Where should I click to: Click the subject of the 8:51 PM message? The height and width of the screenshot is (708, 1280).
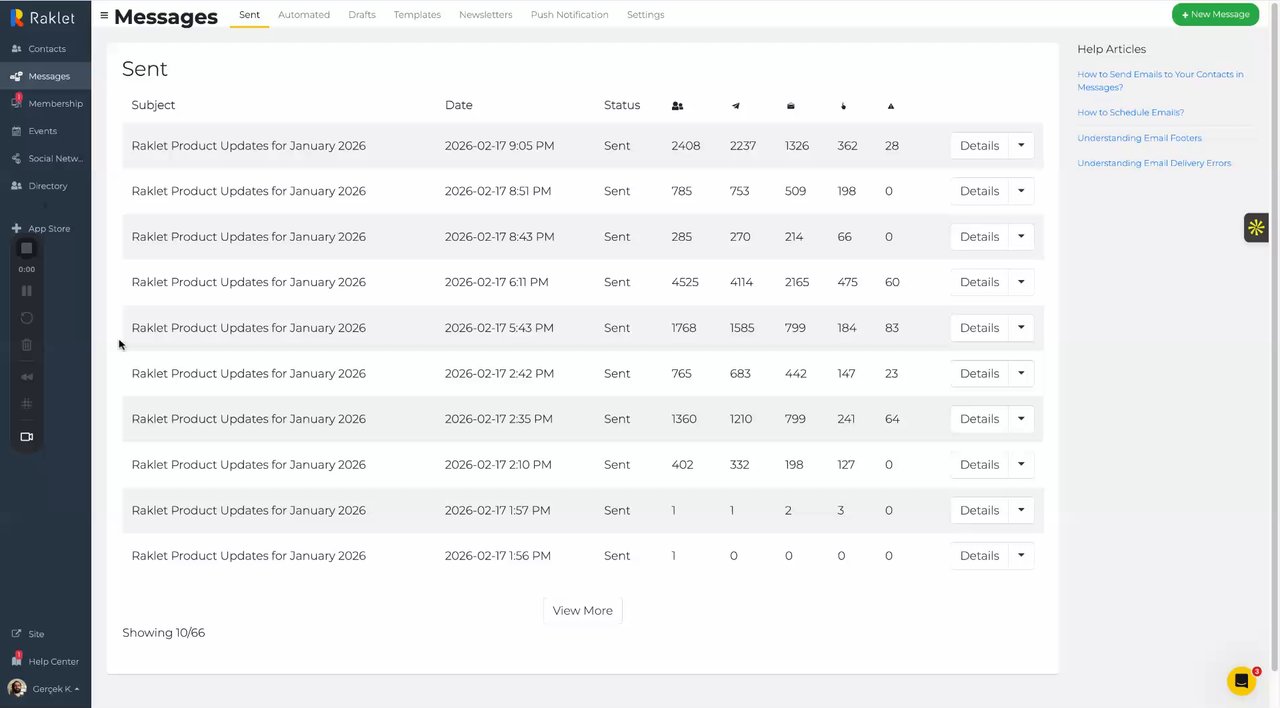pos(248,191)
